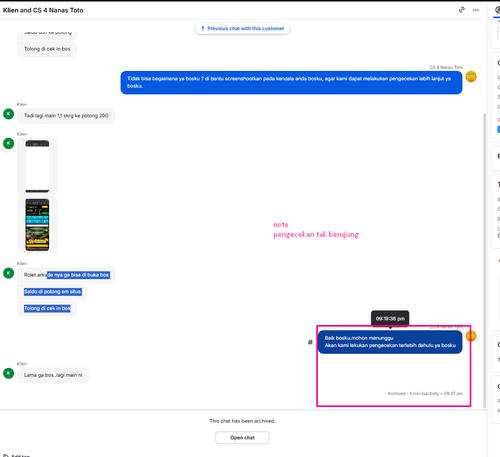The image size is (500, 457).
Task: Click the 'Tolong di cek in bos' message near top
Action: point(47,49)
